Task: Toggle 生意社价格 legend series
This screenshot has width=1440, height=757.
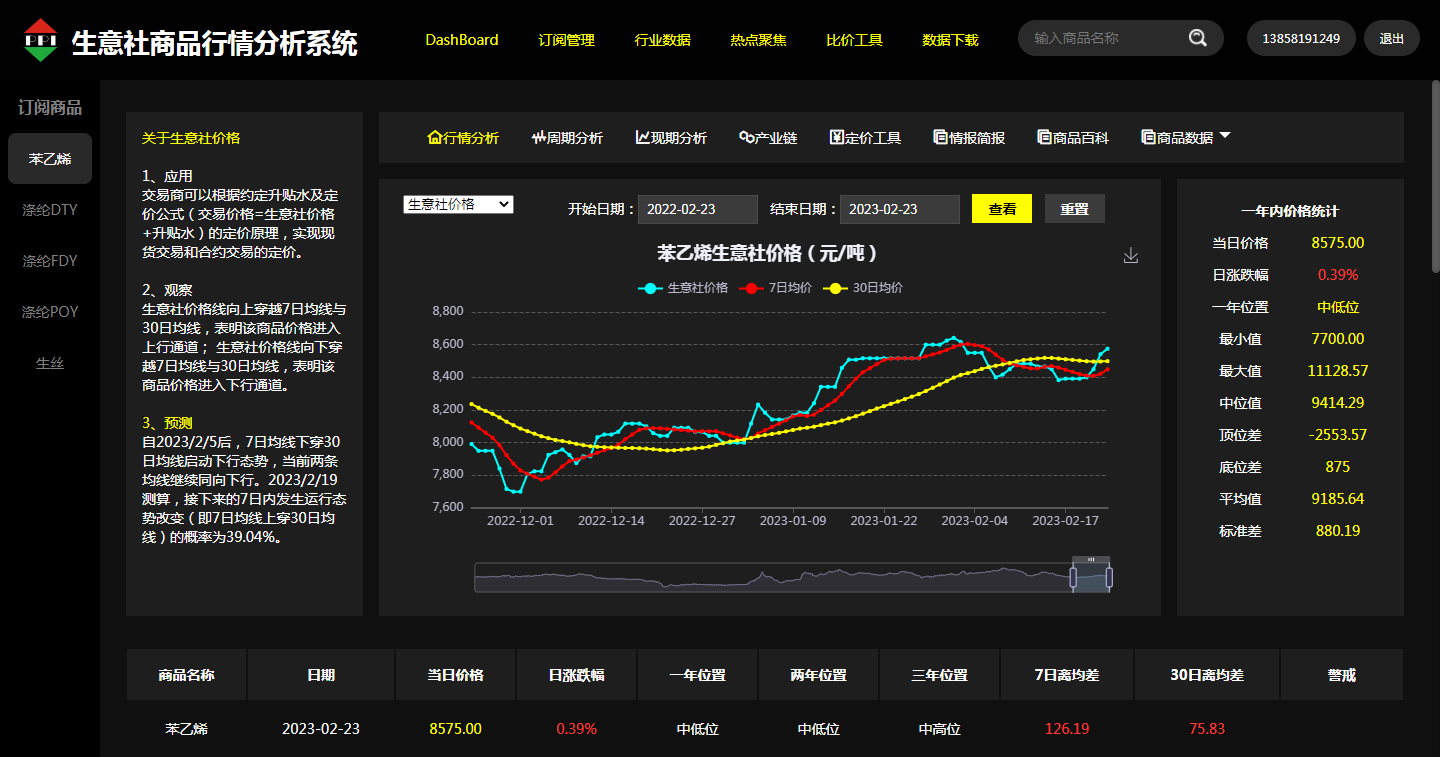Action: pos(683,288)
